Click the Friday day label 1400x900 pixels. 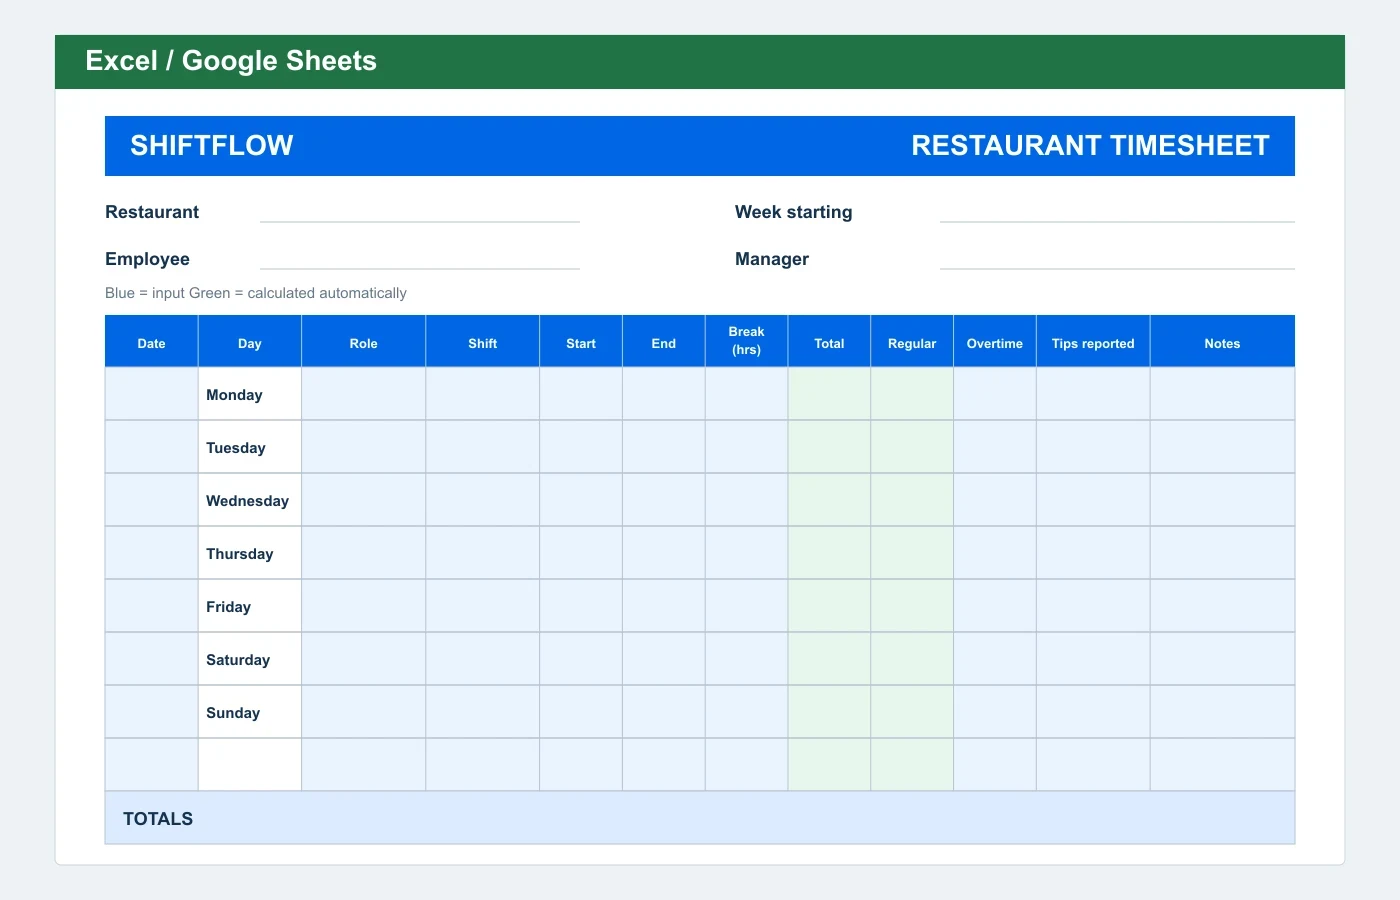pyautogui.click(x=228, y=607)
